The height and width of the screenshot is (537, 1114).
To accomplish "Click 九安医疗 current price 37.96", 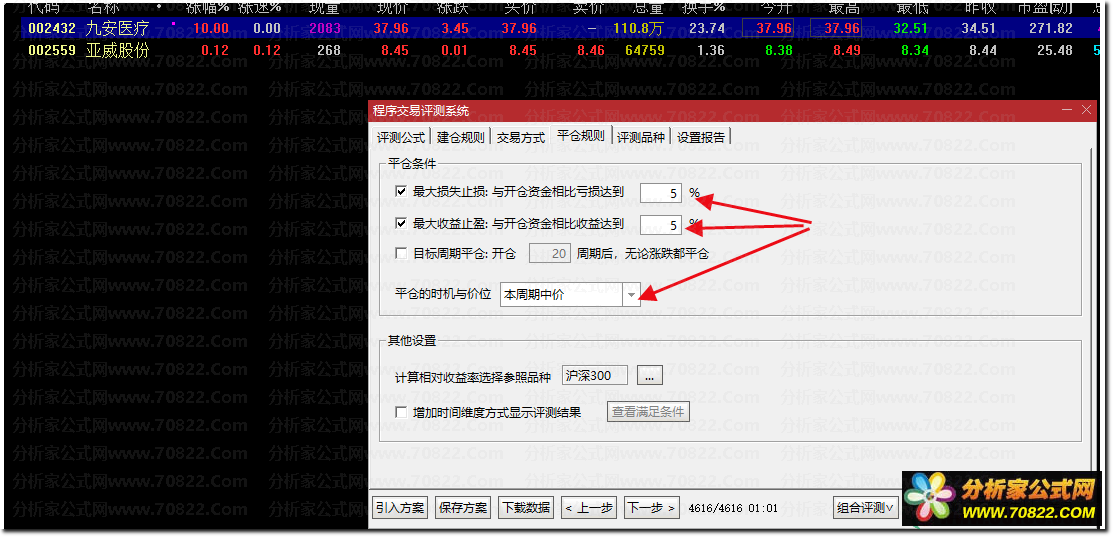I will click(x=391, y=28).
